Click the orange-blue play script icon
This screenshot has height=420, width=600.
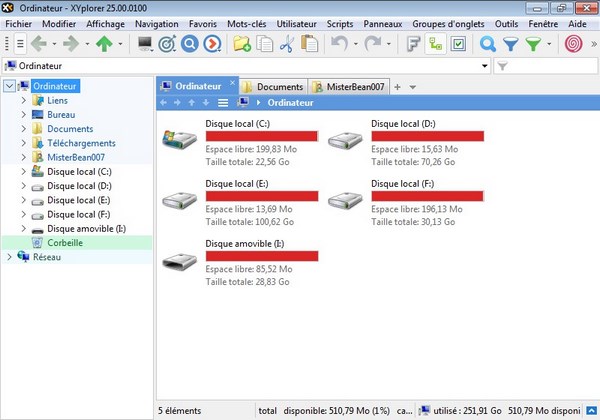tap(212, 44)
